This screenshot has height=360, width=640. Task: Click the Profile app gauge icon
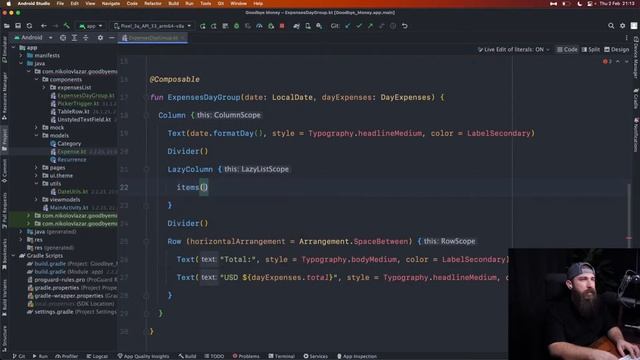click(259, 26)
